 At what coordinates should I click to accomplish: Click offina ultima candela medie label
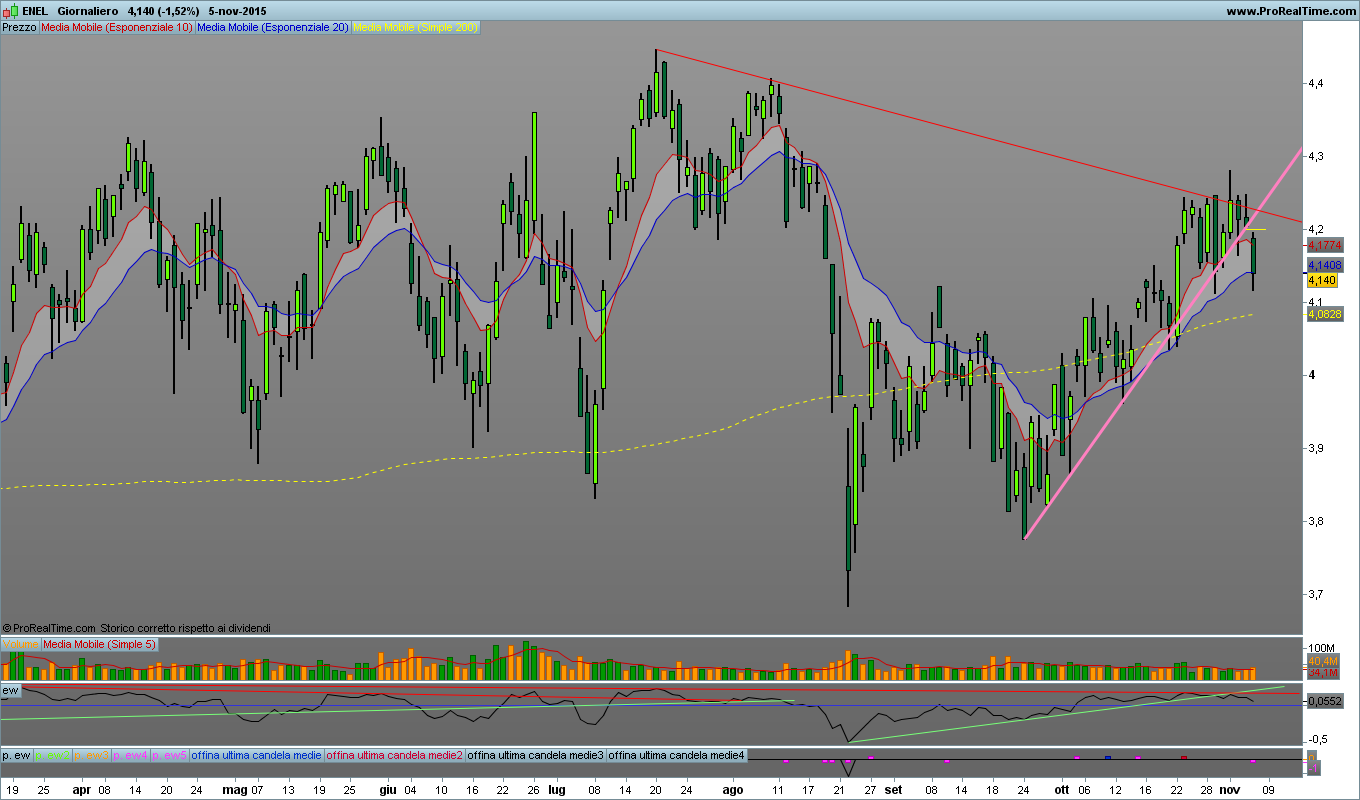(x=257, y=755)
